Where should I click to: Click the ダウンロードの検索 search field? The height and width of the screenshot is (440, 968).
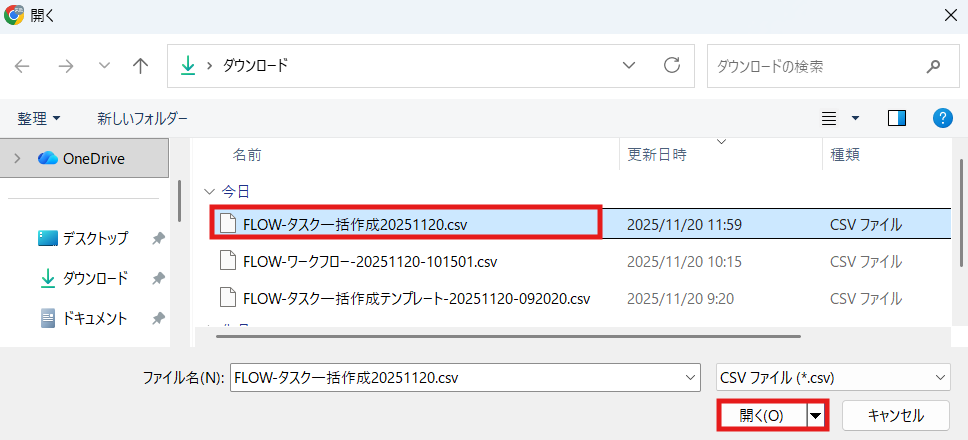tap(815, 66)
